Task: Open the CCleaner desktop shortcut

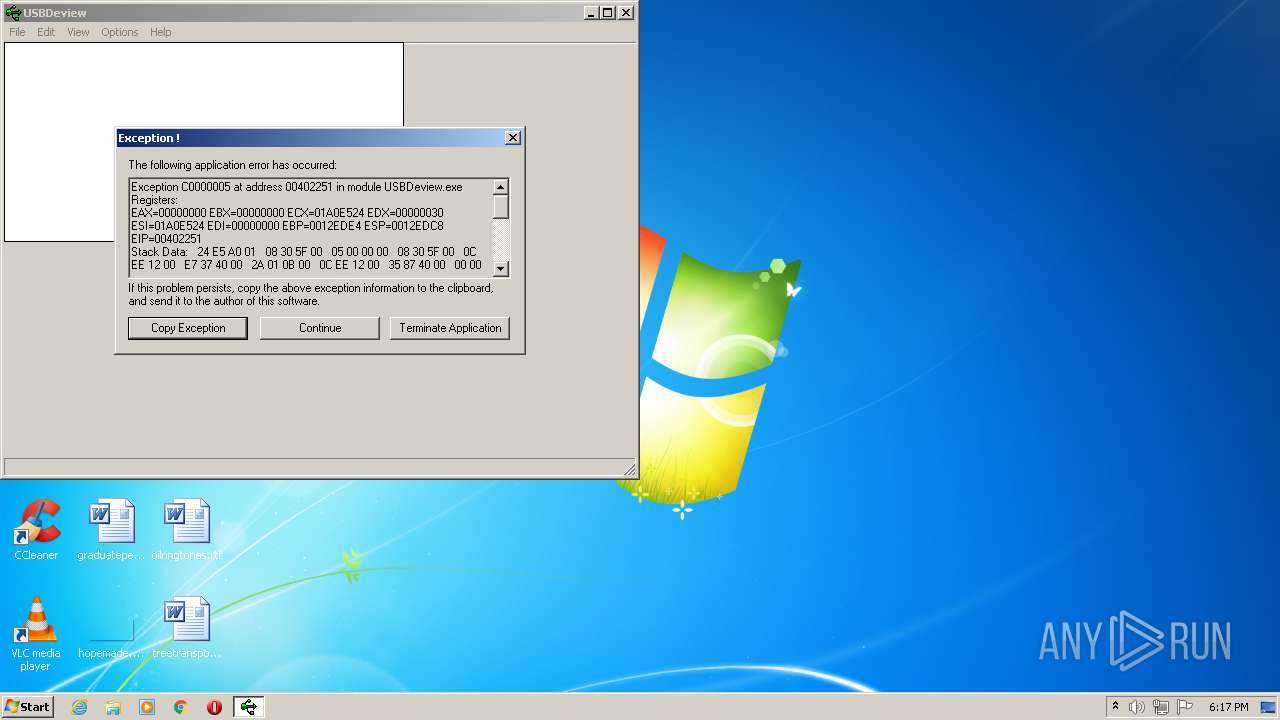Action: pyautogui.click(x=36, y=530)
